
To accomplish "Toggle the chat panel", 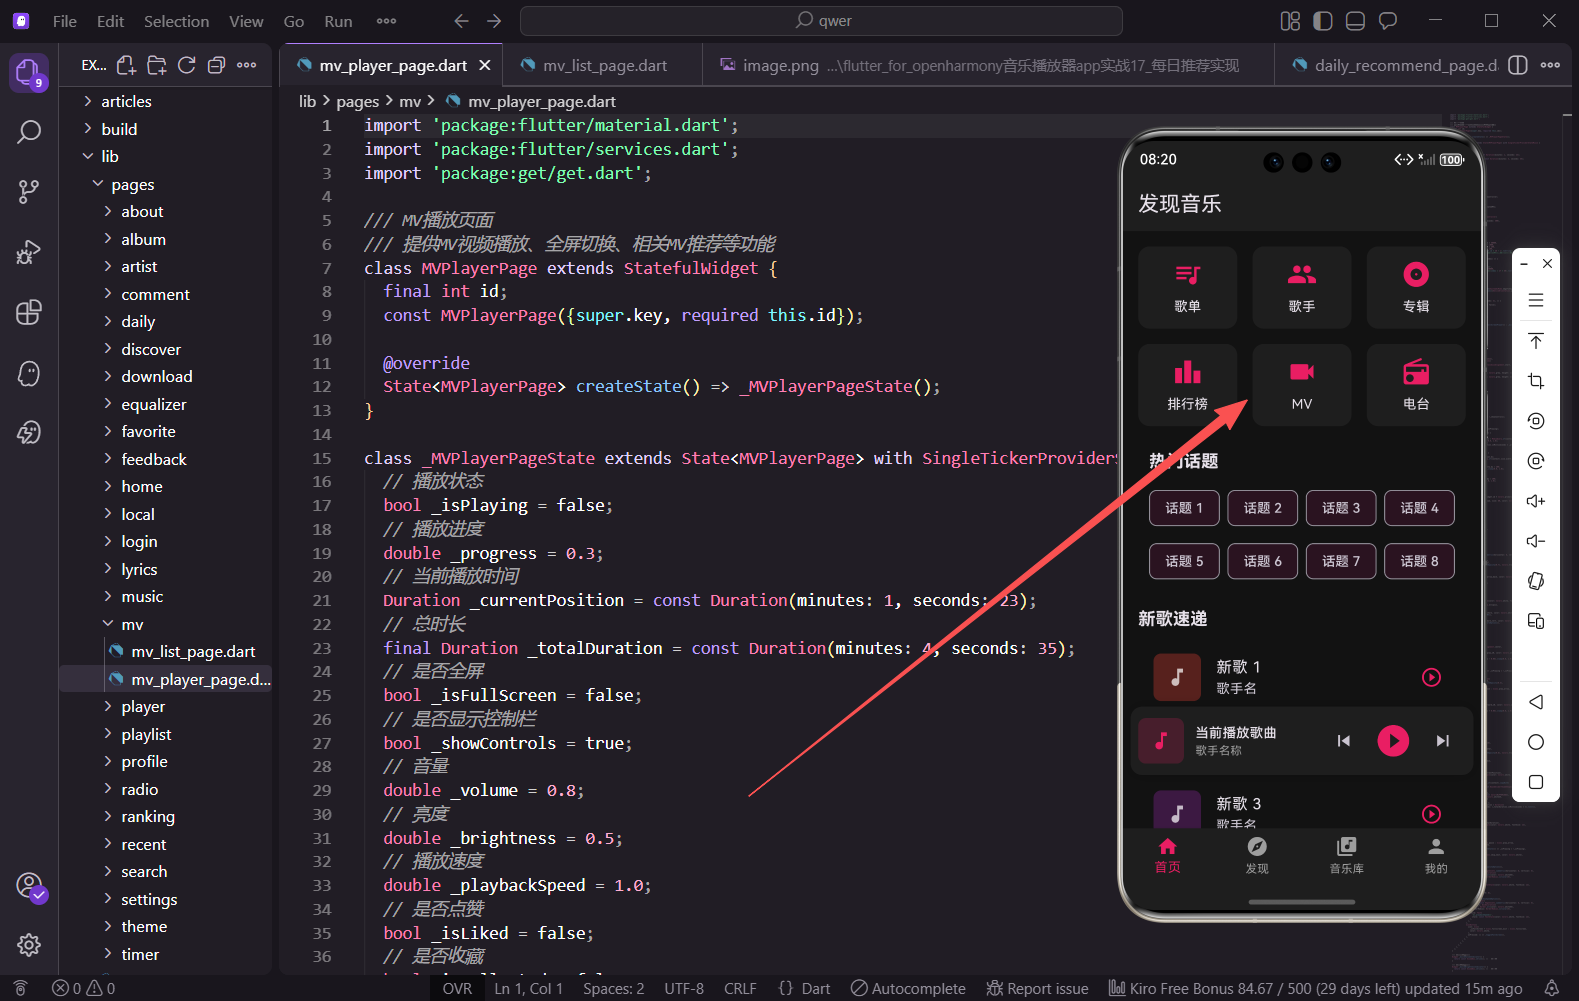I will pos(1388,21).
